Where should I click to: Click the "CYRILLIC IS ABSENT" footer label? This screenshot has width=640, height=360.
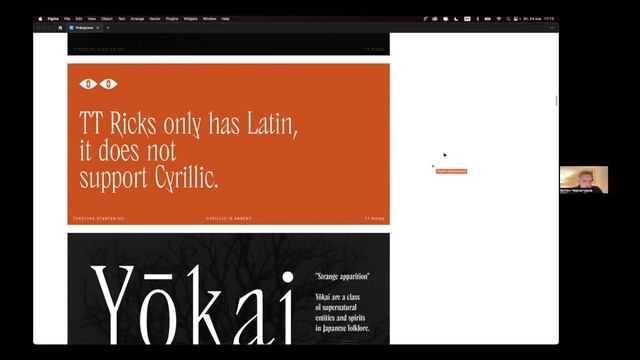[229, 219]
